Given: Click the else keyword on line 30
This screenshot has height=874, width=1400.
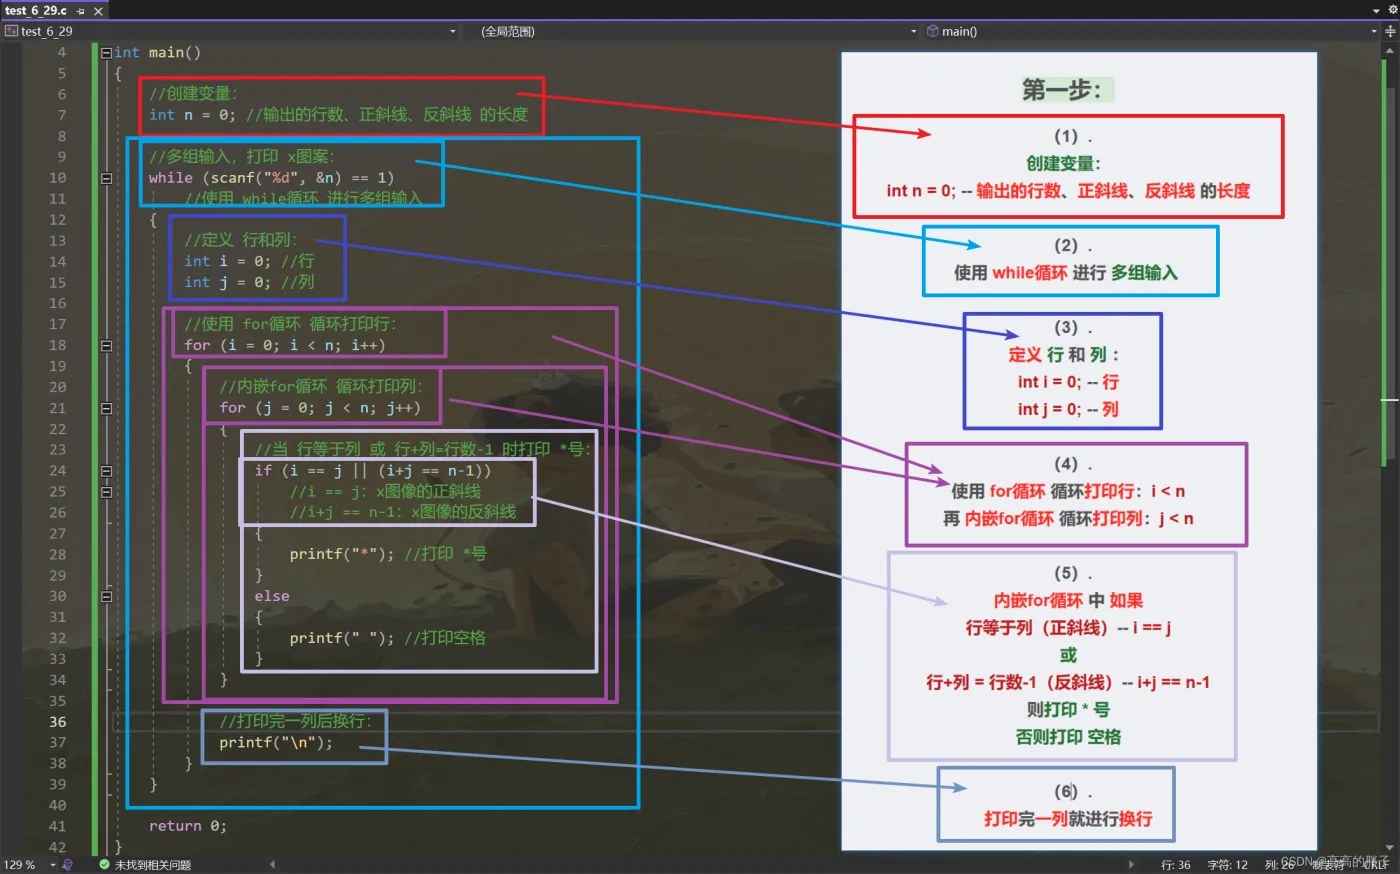Looking at the screenshot, I should tap(272, 596).
